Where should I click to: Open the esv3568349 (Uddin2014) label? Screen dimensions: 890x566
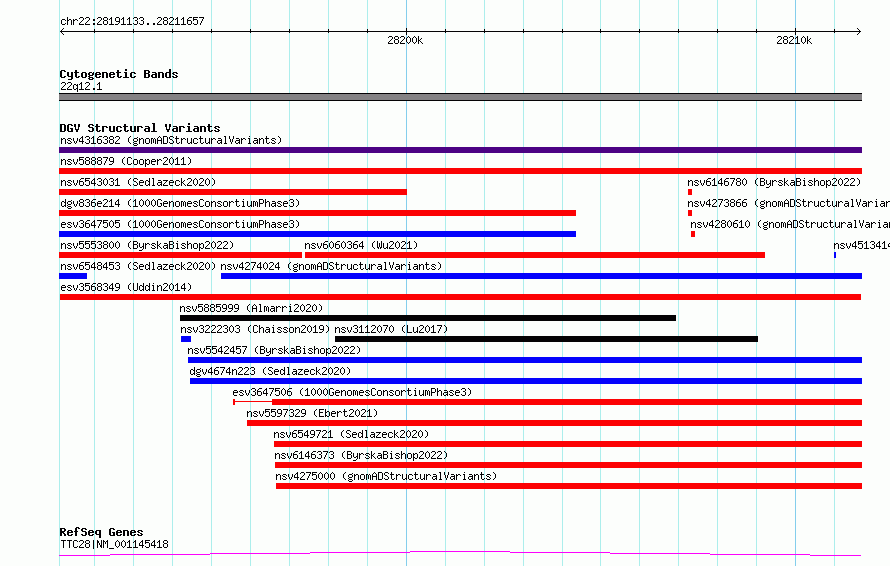point(126,287)
